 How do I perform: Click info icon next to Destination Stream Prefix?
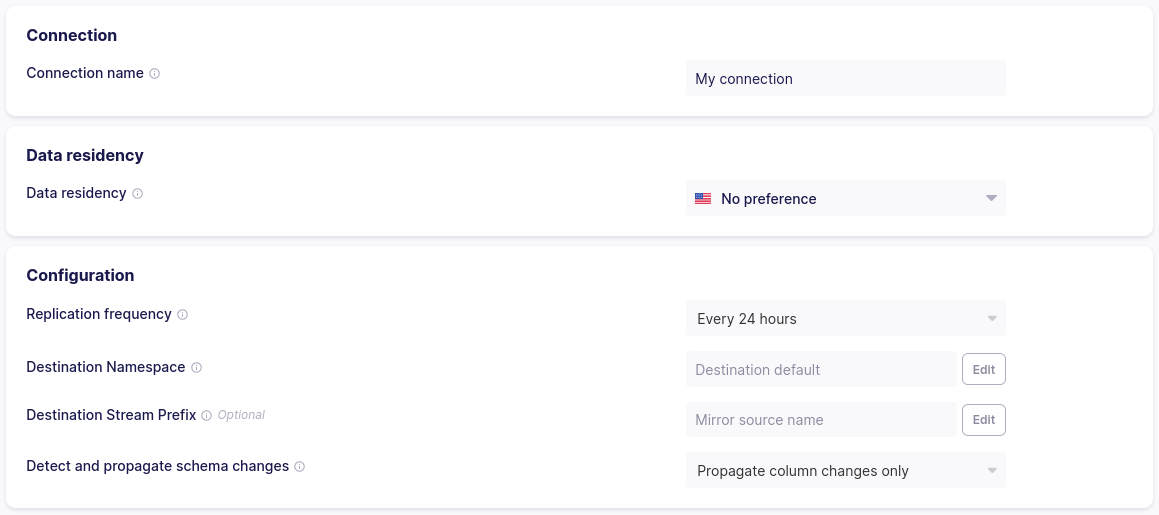click(207, 415)
